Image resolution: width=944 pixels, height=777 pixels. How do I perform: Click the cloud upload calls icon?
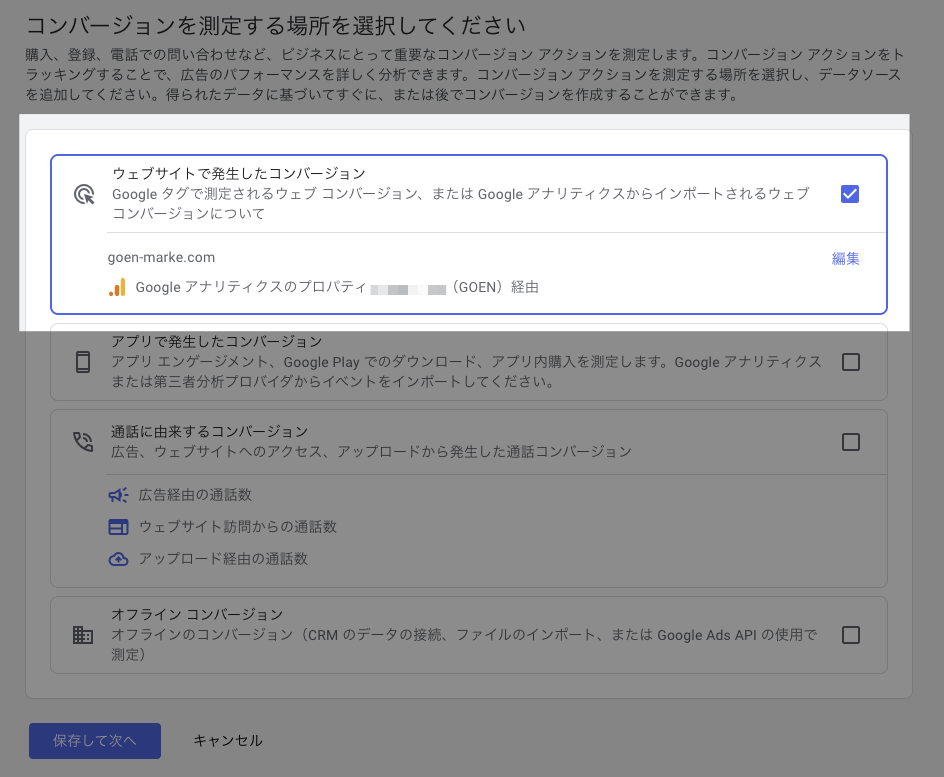(119, 559)
